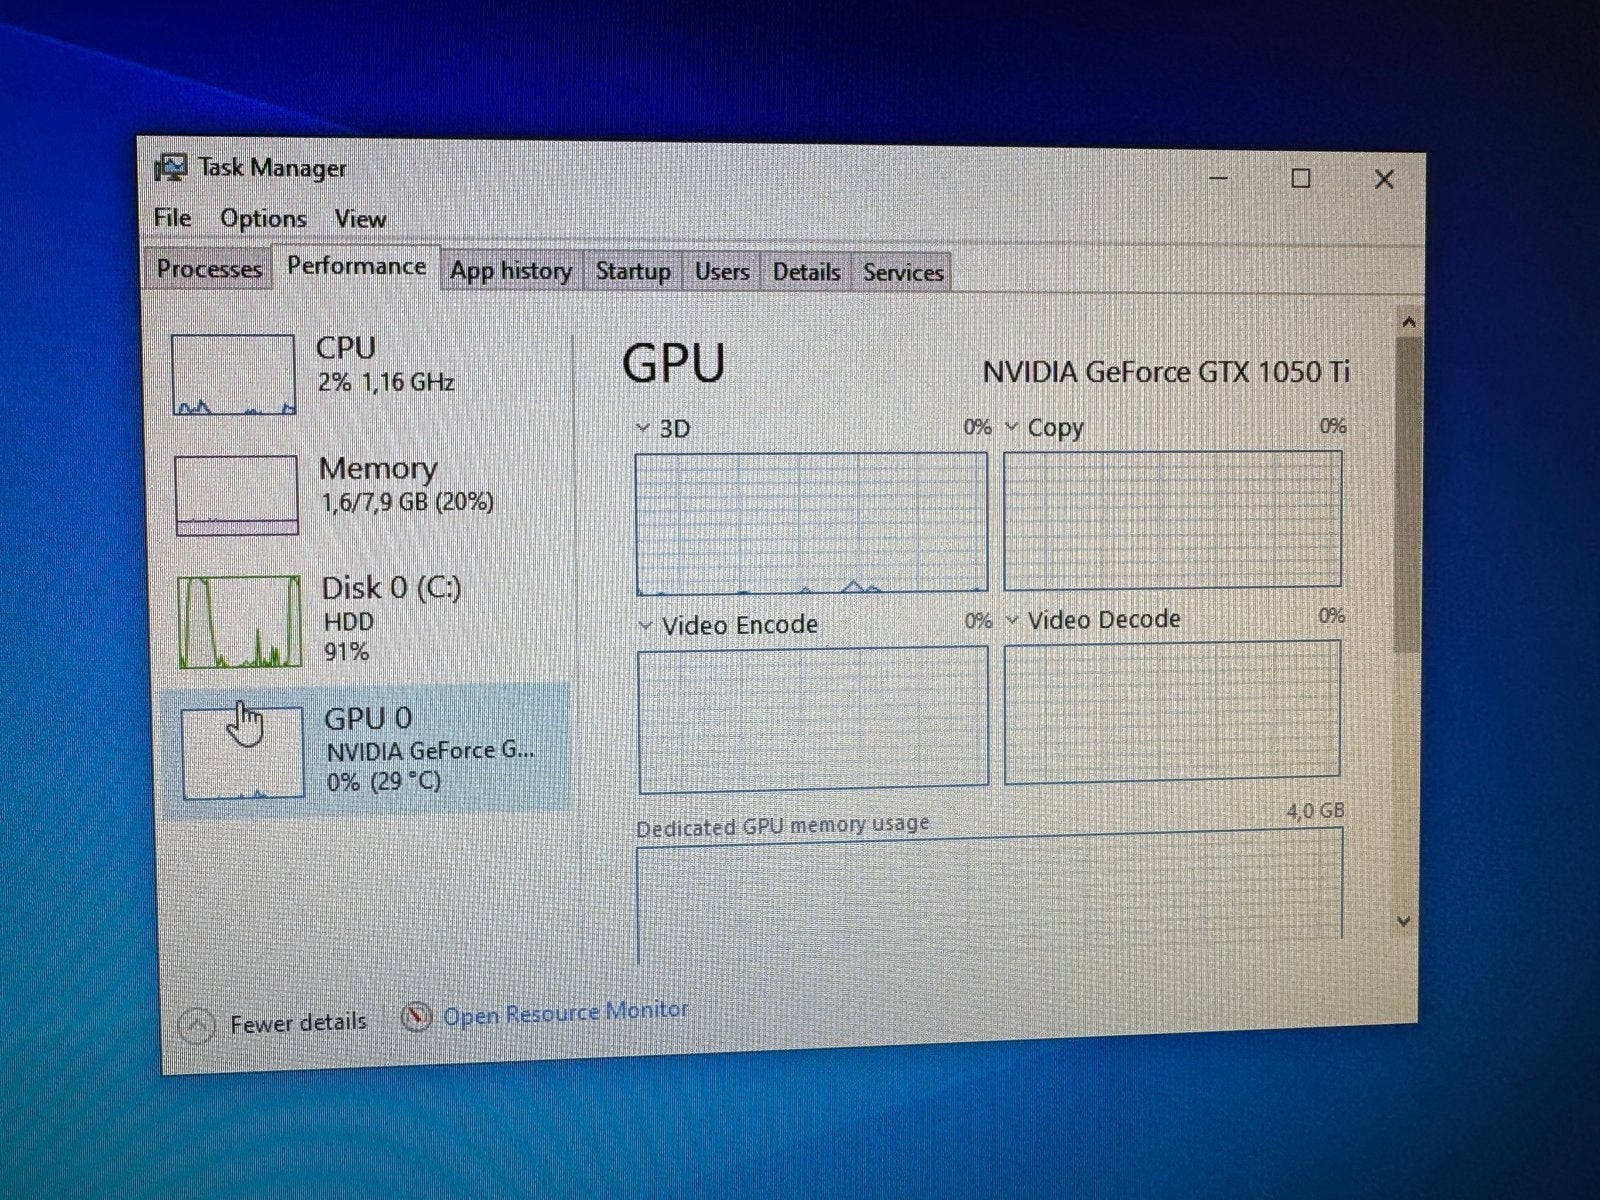Maximize the Task Manager window

tap(1300, 179)
